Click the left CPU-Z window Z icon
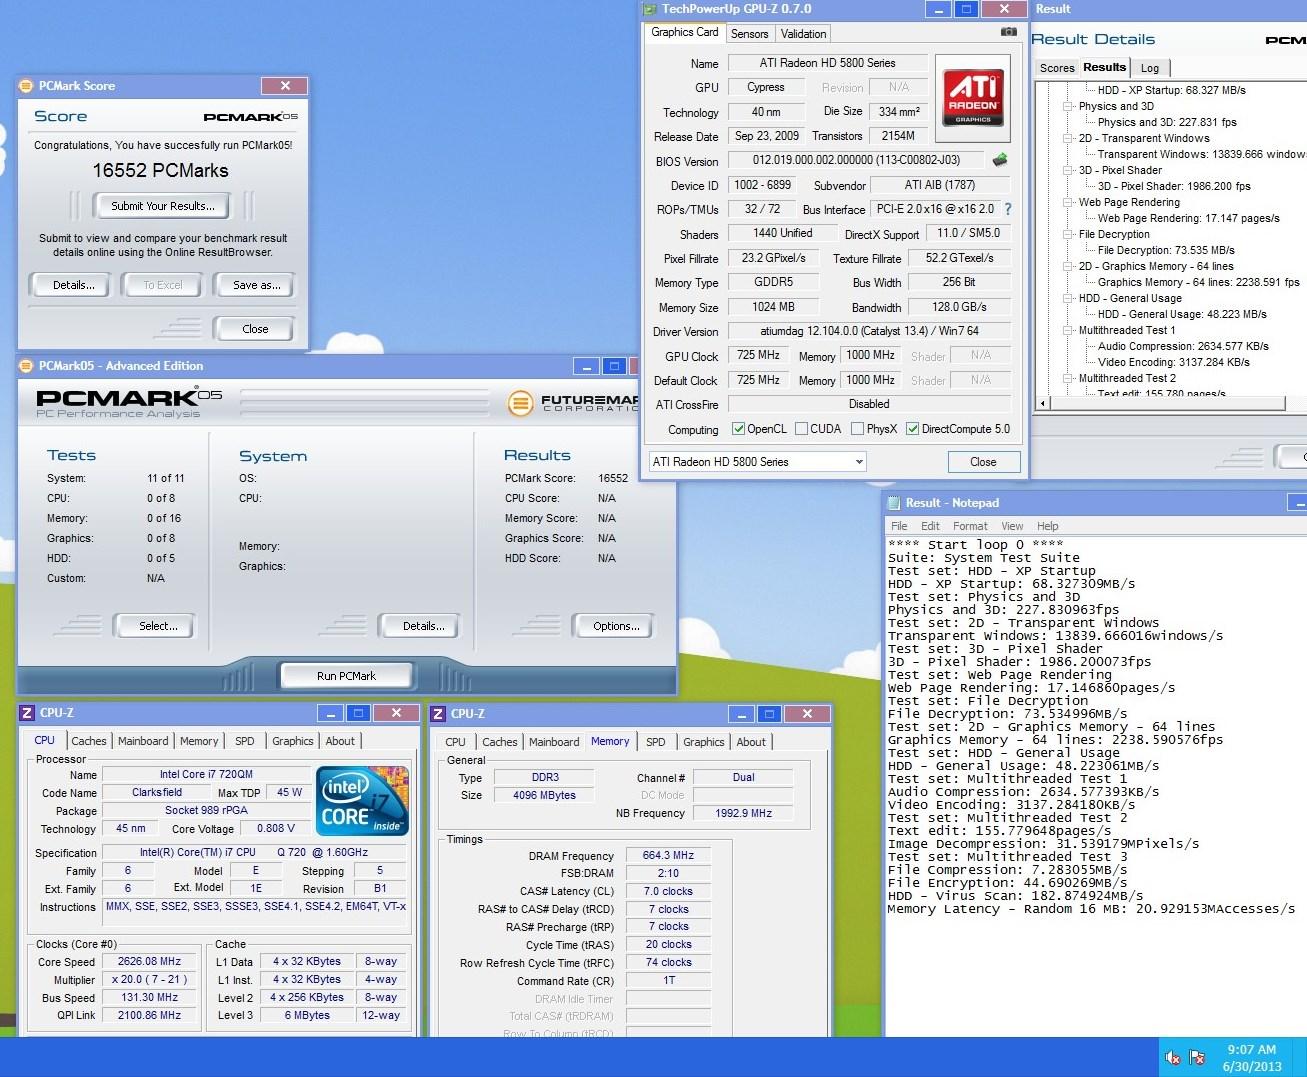Screen dimensions: 1307x1077 coord(27,713)
